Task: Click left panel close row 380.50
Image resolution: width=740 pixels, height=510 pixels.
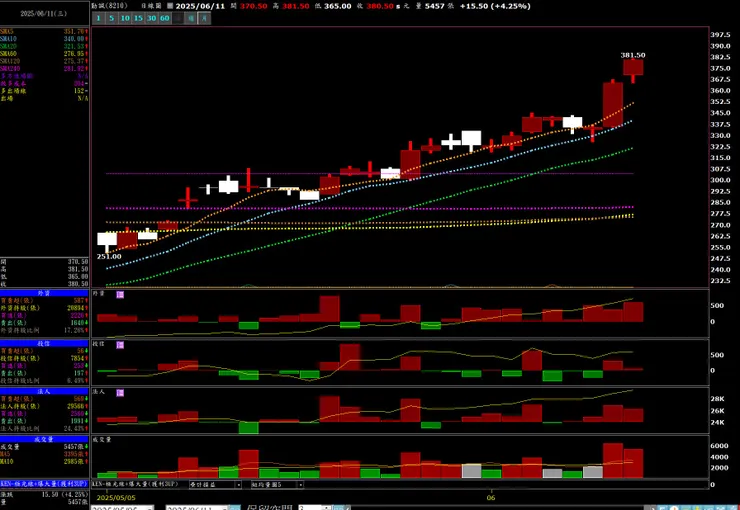Action: pyautogui.click(x=44, y=284)
